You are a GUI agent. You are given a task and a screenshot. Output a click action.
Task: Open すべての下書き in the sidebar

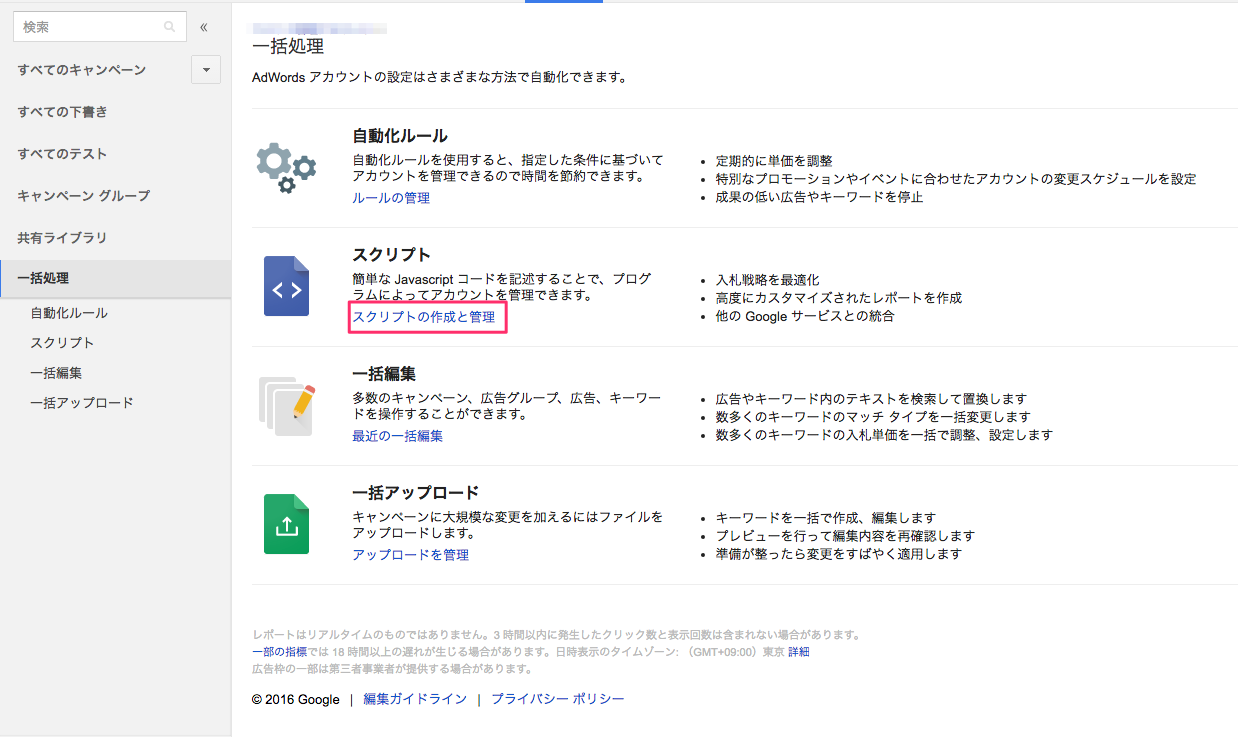tap(62, 112)
